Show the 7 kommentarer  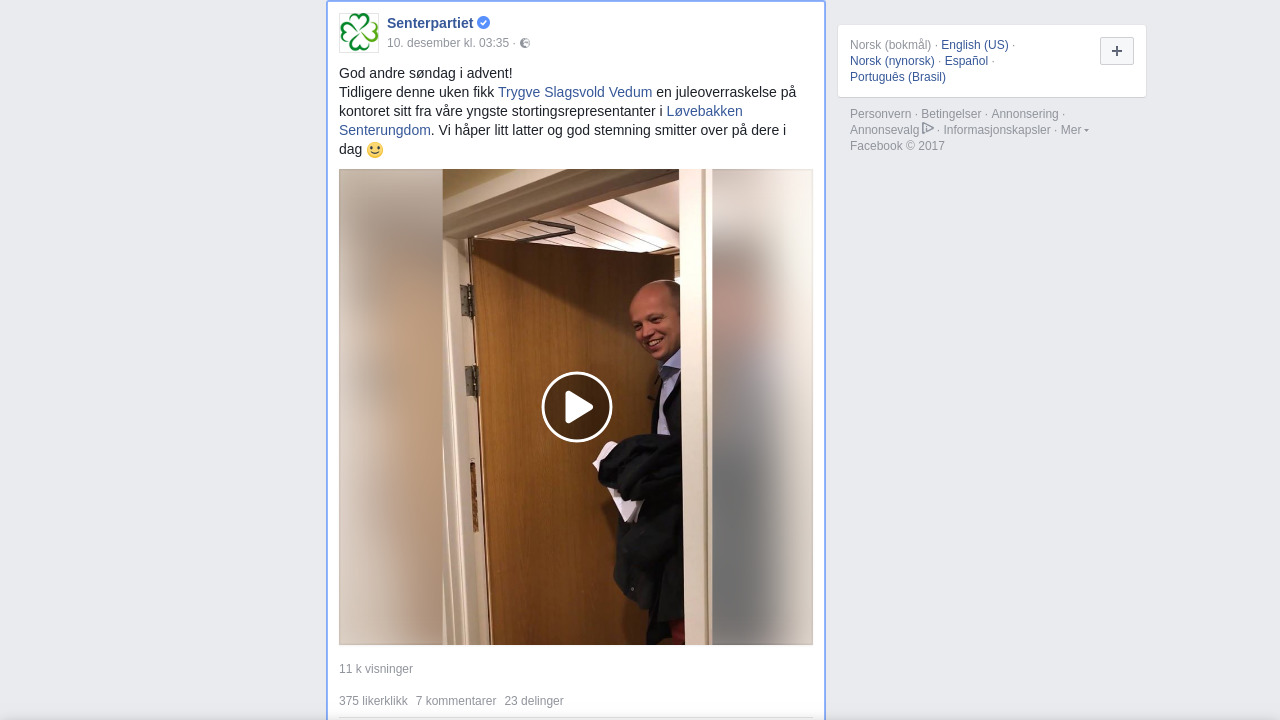(456, 701)
